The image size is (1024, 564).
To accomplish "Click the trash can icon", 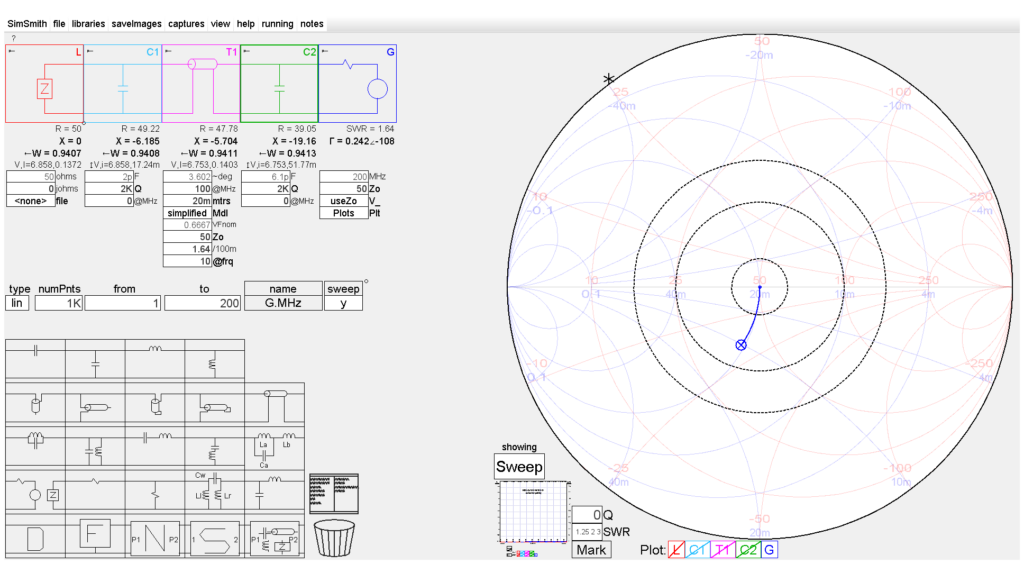I will pyautogui.click(x=334, y=538).
